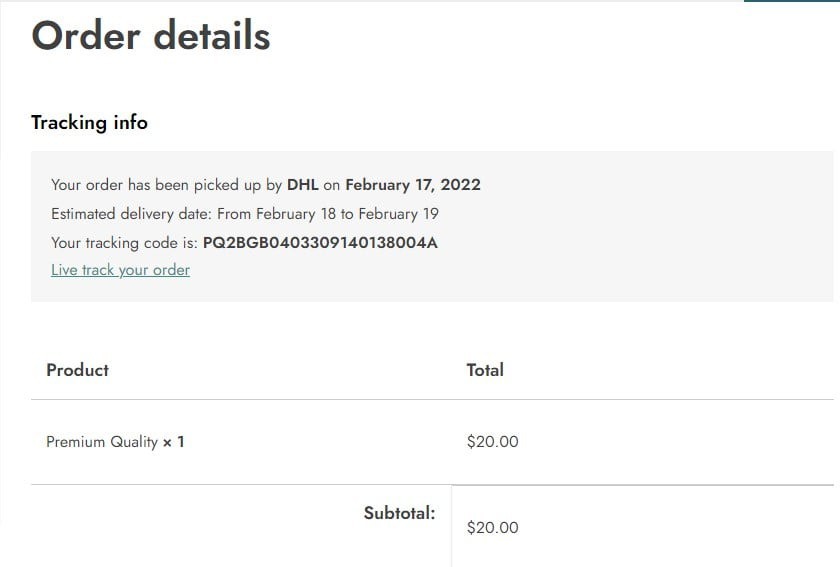Click the $20.00 price in Premium Quality row

[492, 442]
